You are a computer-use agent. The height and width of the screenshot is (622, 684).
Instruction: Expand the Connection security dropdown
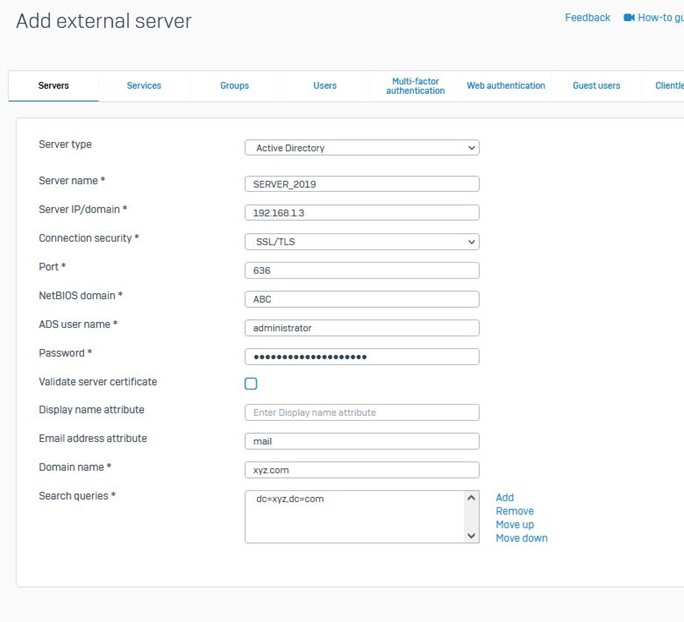point(361,242)
